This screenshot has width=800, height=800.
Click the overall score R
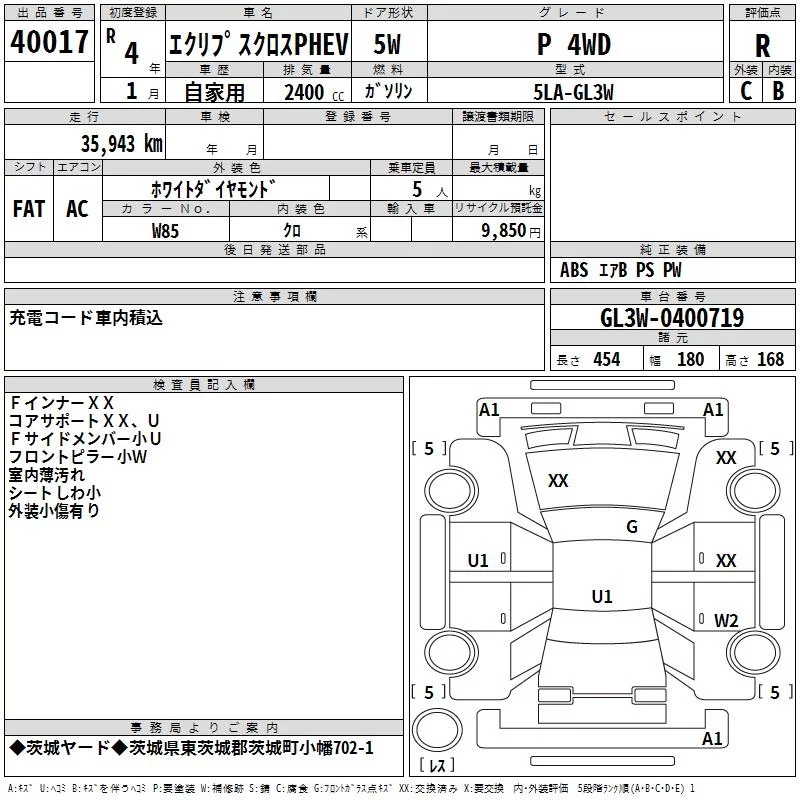click(762, 46)
